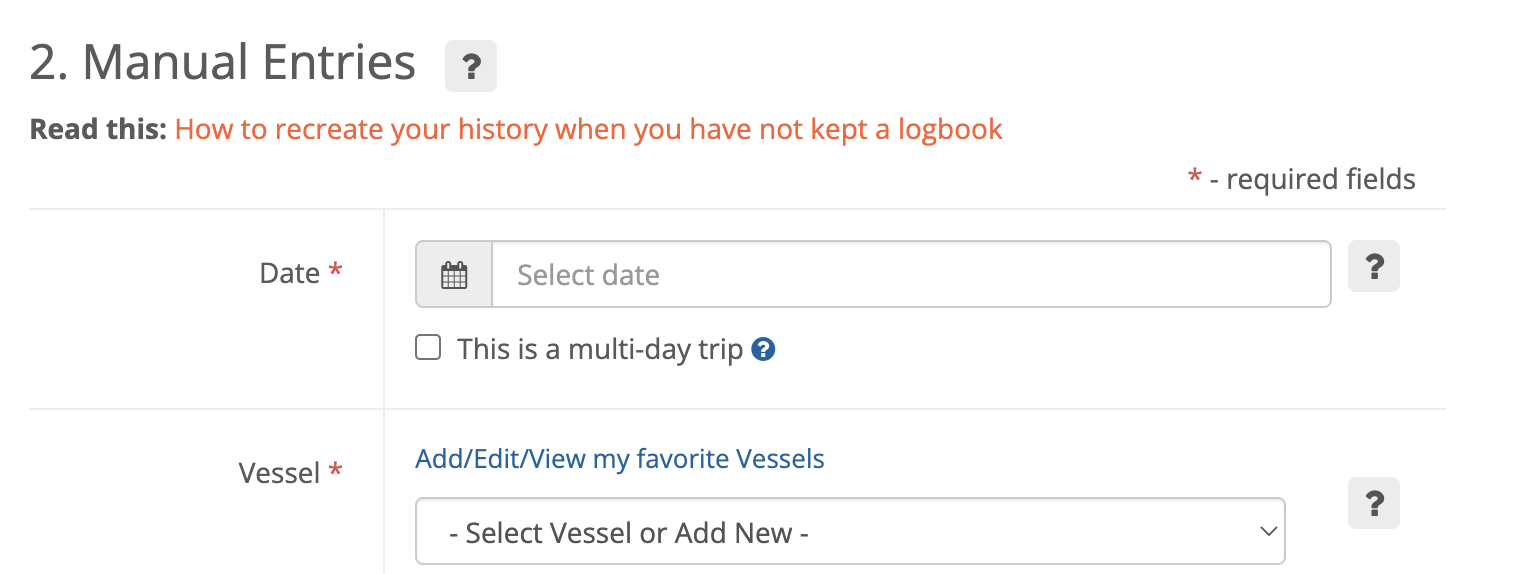Click the Vessel field label
Image resolution: width=1524 pixels, height=574 pixels.
279,472
